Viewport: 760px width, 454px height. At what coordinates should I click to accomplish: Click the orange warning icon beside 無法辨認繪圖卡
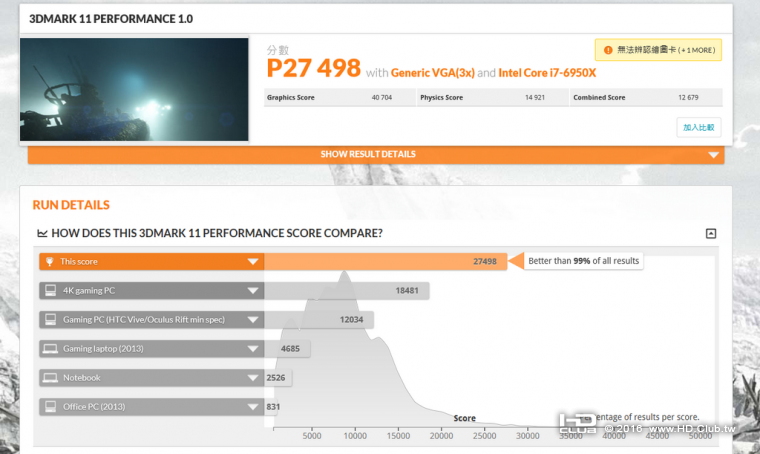pyautogui.click(x=606, y=49)
